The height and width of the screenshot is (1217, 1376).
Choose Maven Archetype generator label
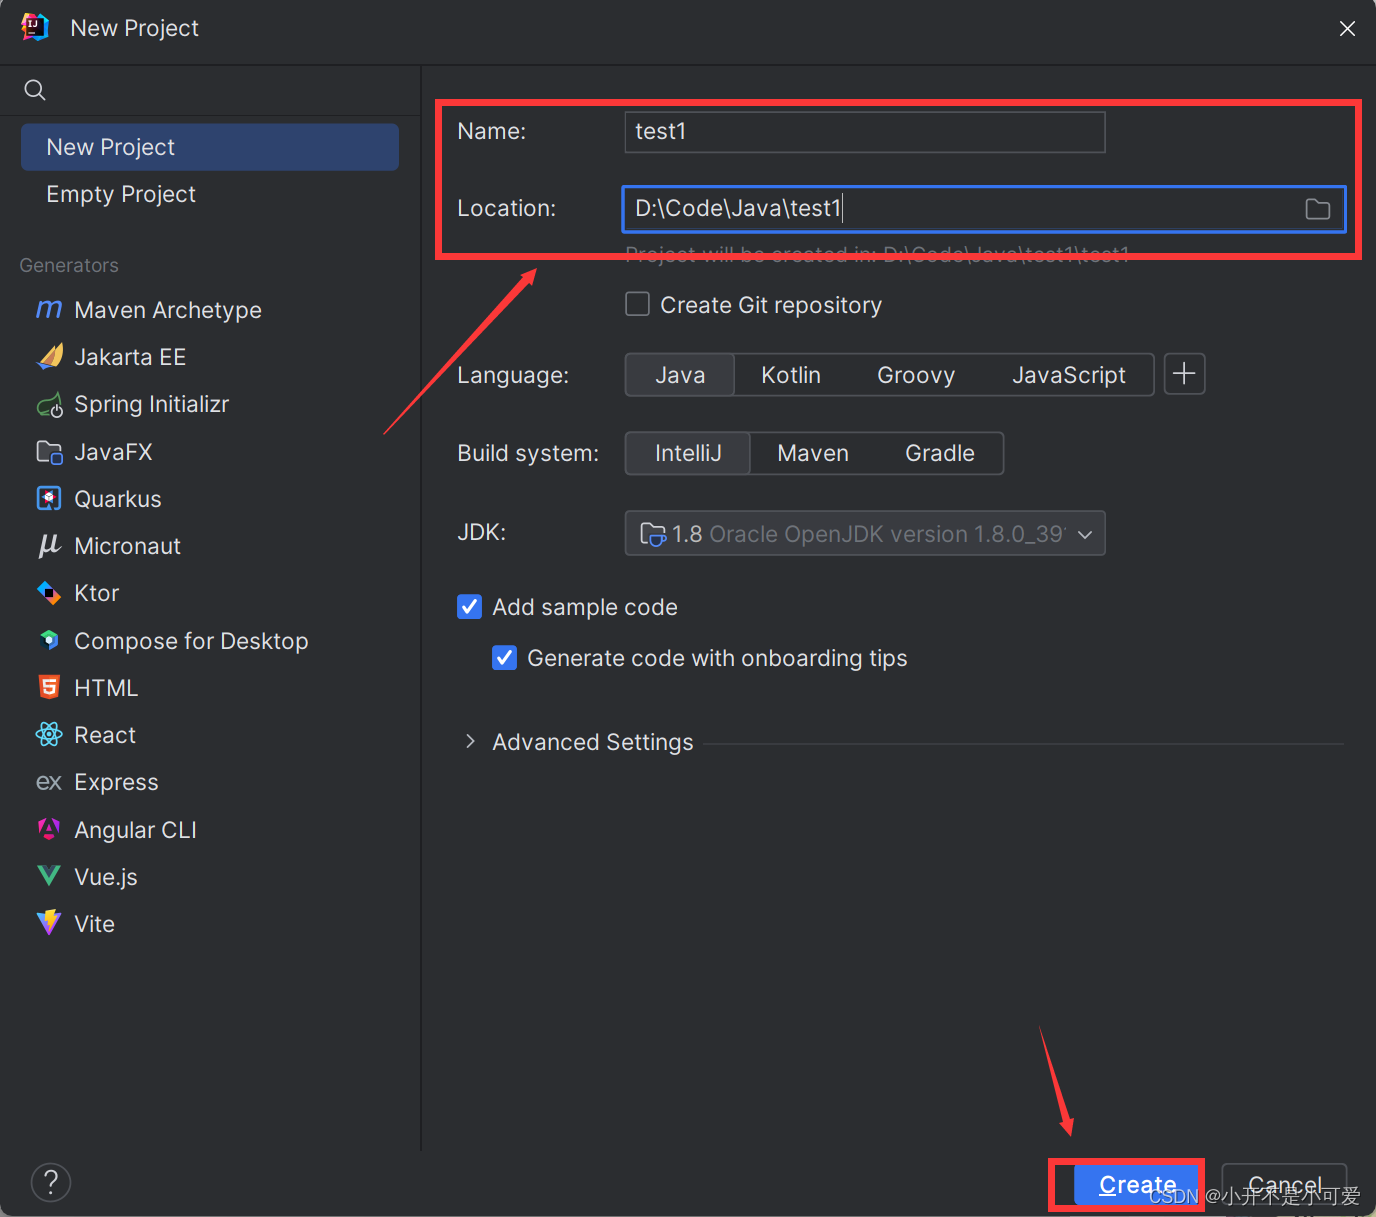(x=168, y=310)
